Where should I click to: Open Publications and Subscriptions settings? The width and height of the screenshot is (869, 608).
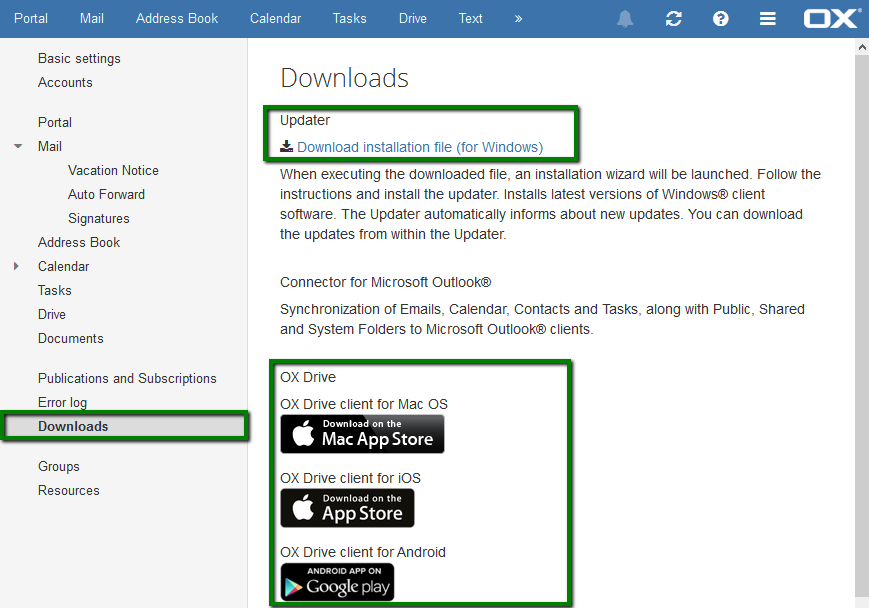127,378
